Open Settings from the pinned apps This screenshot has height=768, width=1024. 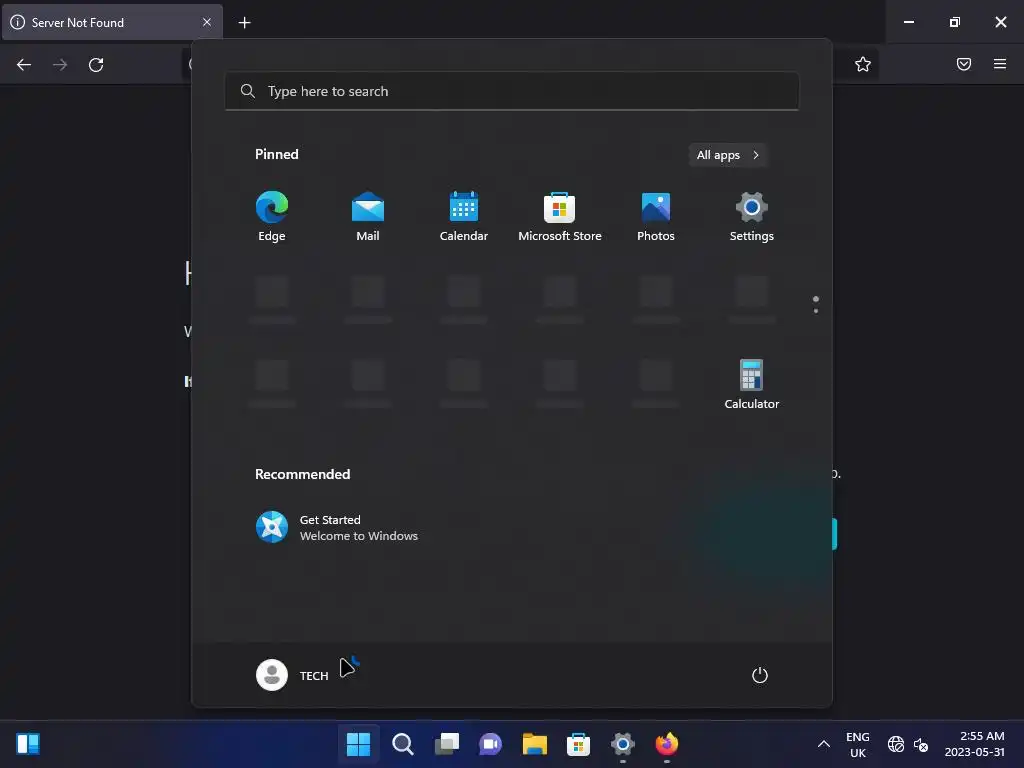pyautogui.click(x=752, y=217)
